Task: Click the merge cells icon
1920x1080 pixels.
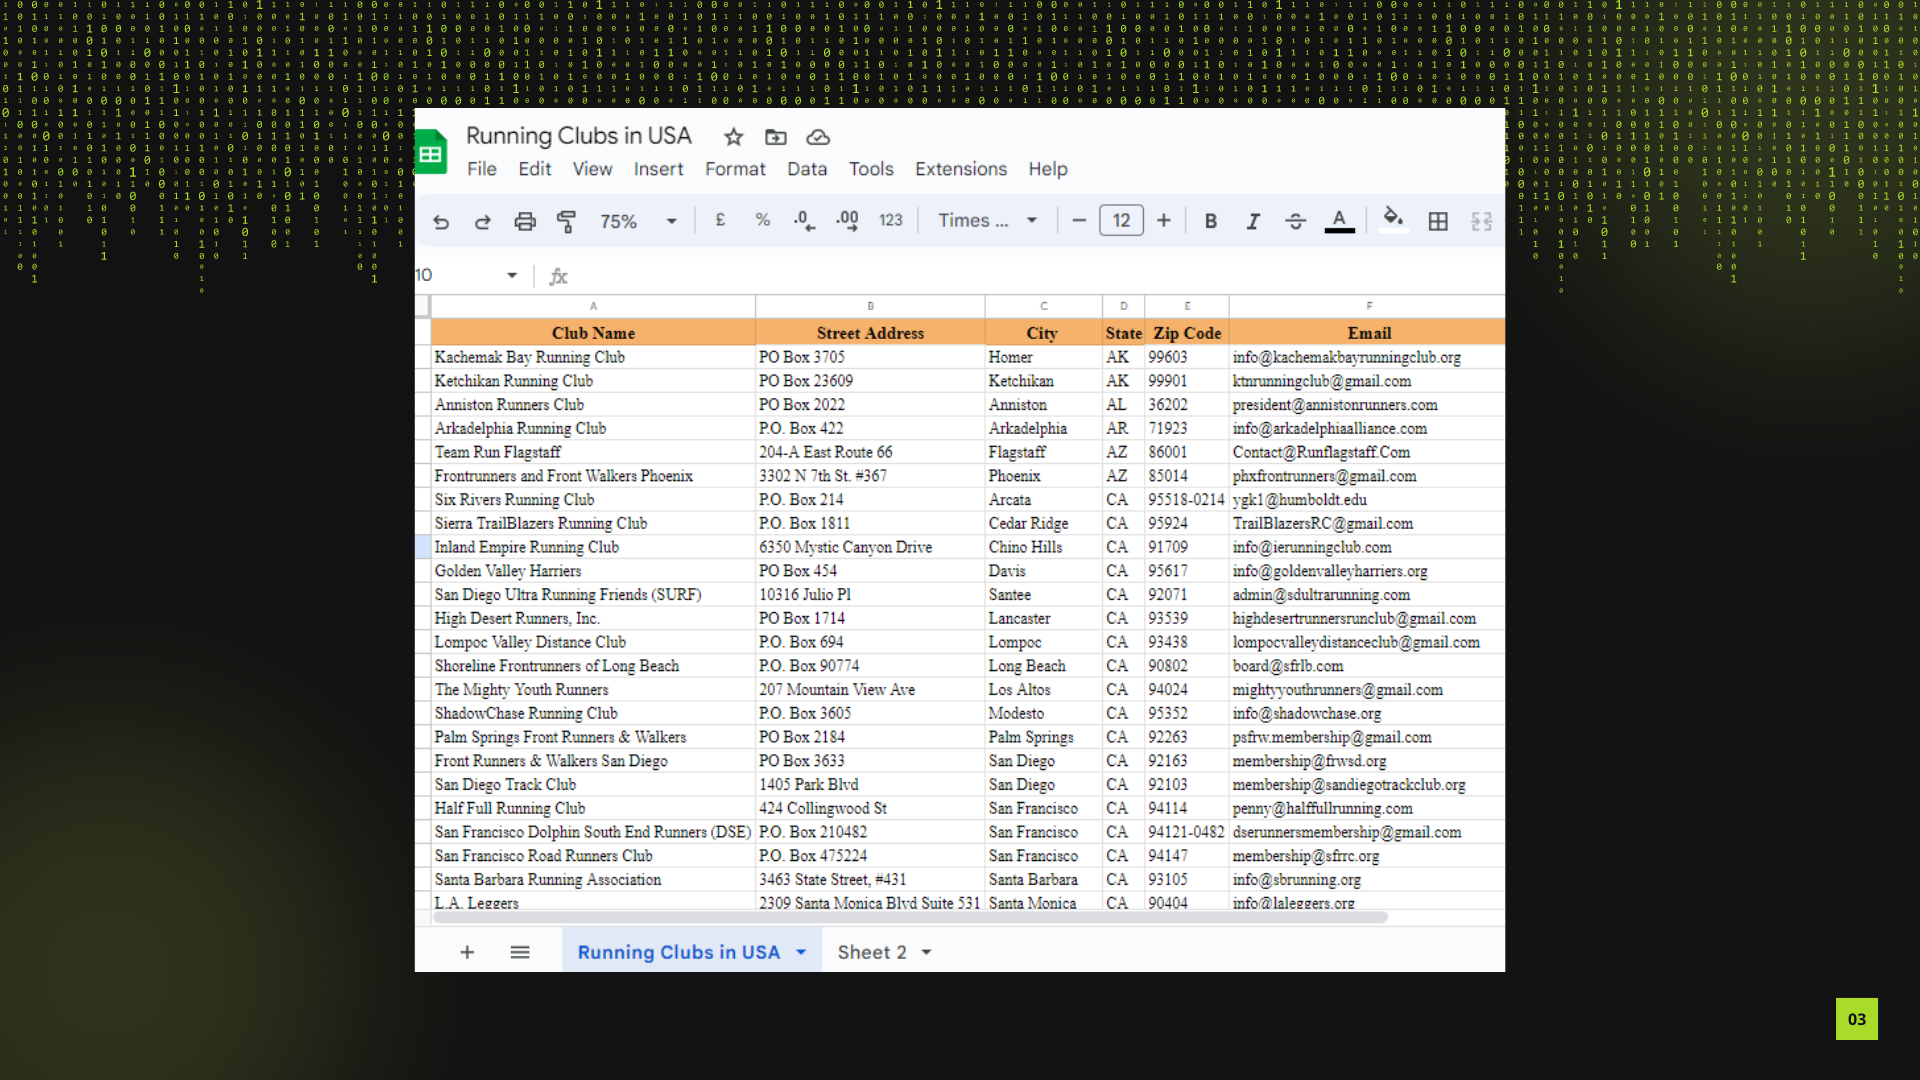Action: pyautogui.click(x=1482, y=221)
